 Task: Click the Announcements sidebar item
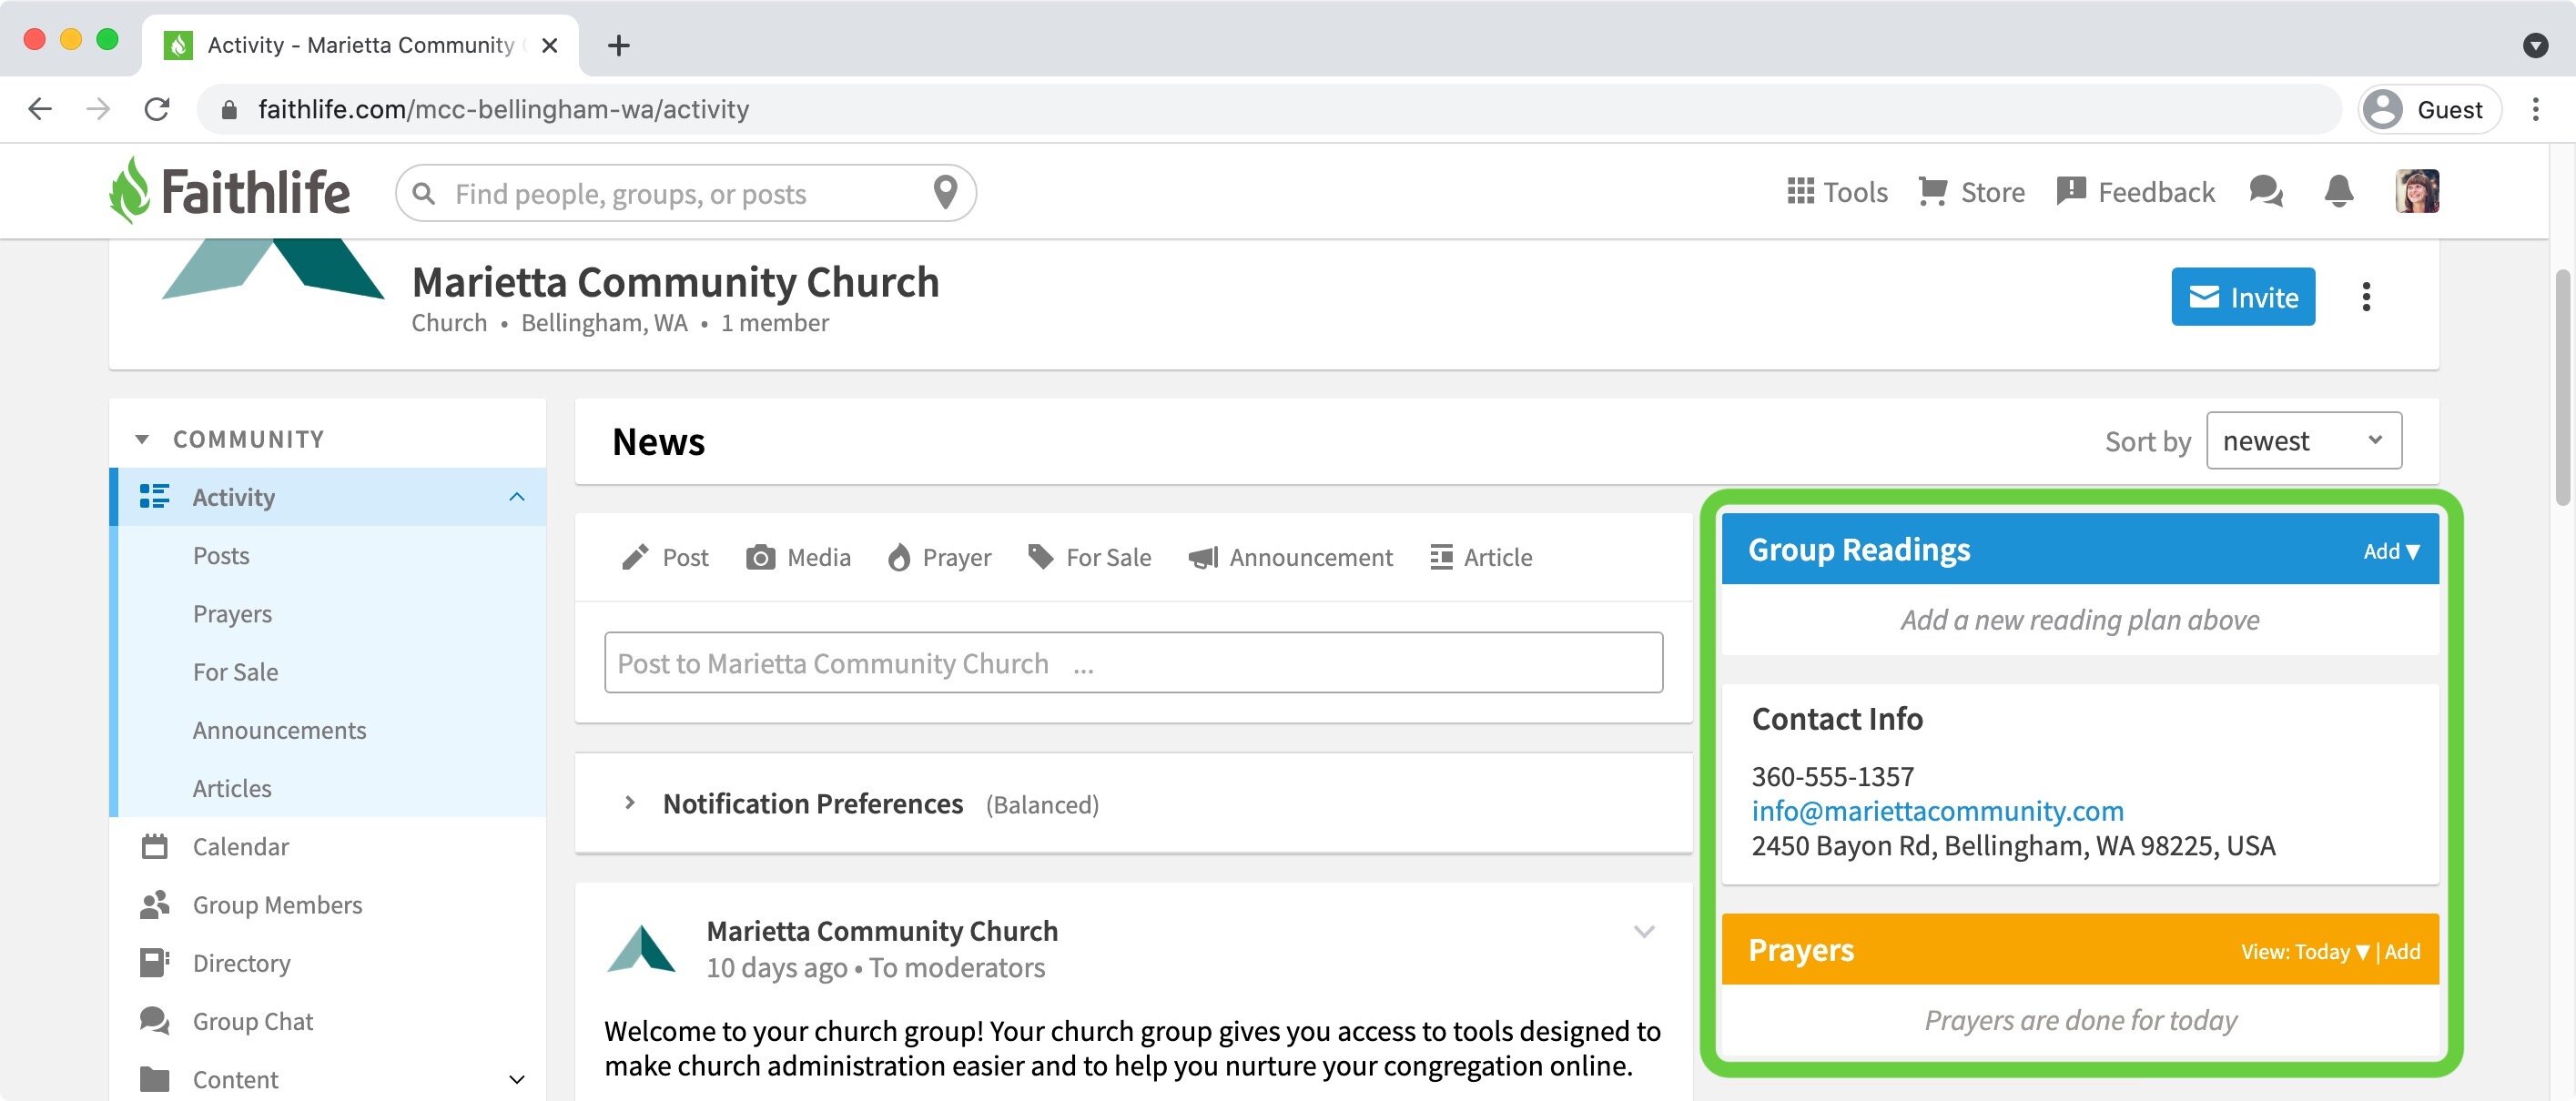(279, 728)
